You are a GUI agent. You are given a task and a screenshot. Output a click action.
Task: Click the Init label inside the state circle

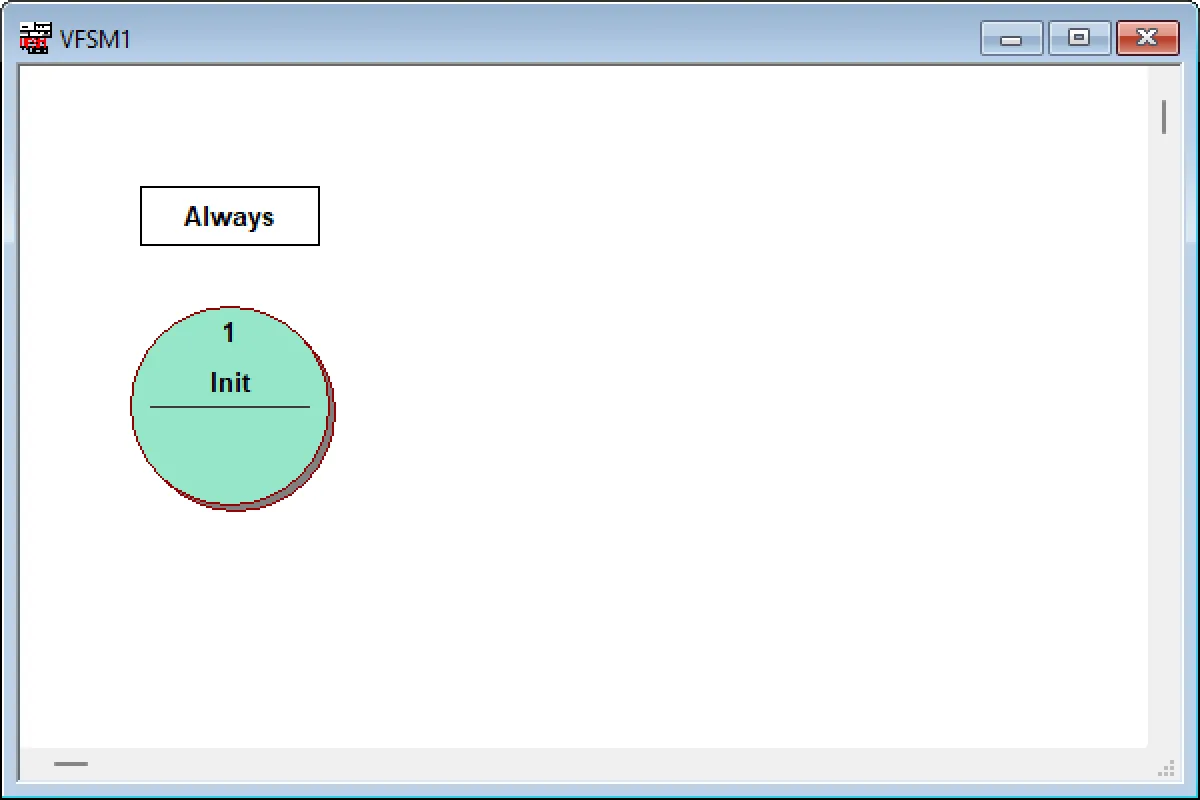pos(229,382)
